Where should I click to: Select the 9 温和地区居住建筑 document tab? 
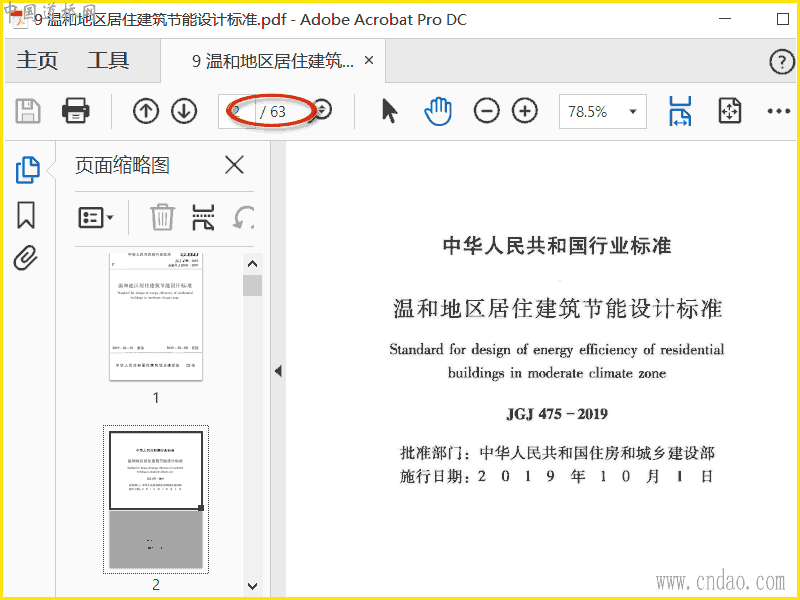point(272,61)
